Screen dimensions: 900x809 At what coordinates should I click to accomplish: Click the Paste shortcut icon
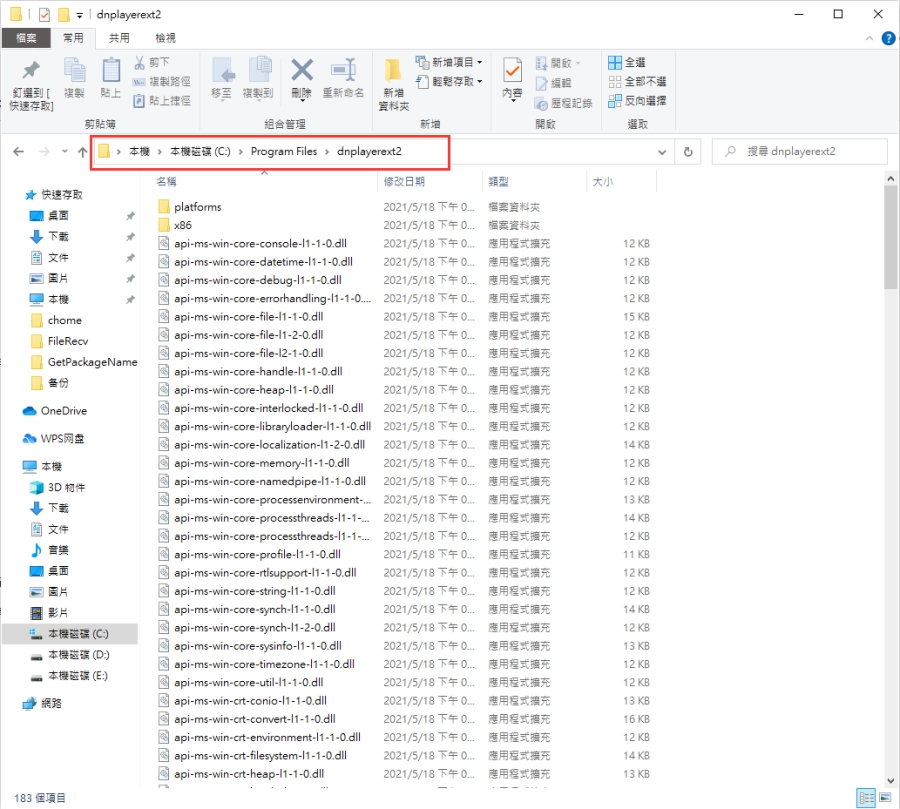(x=139, y=101)
